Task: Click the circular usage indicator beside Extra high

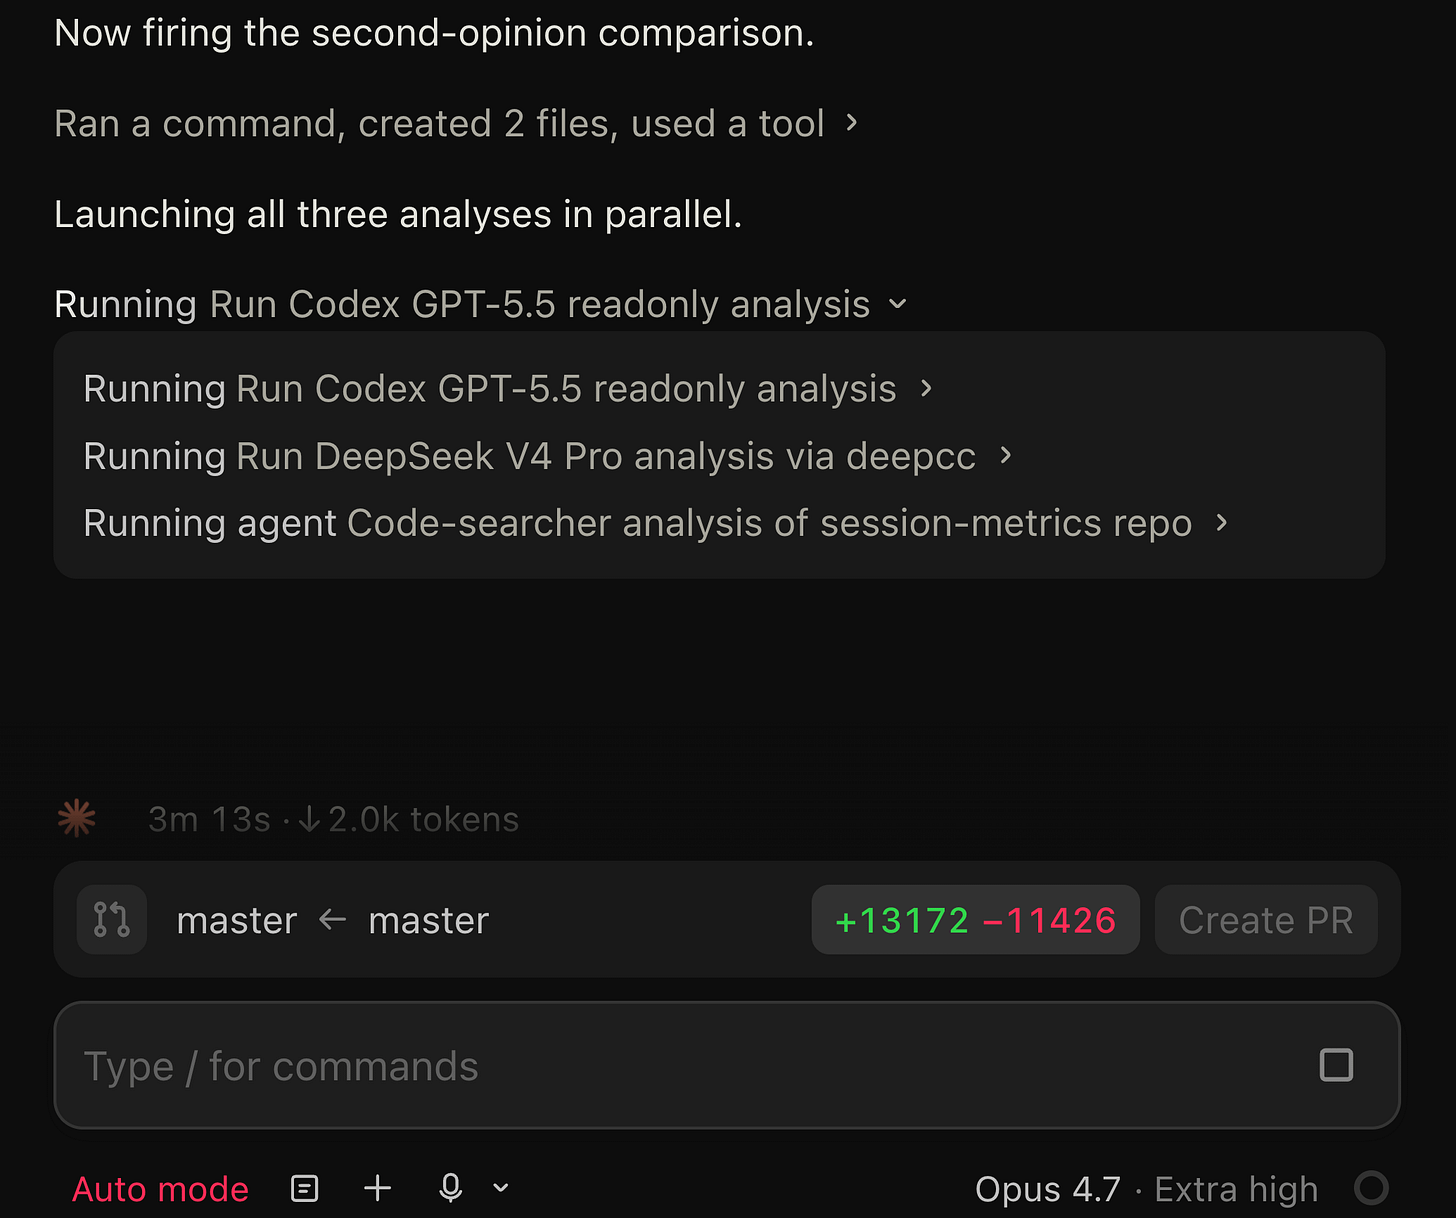Action: pos(1371,1188)
